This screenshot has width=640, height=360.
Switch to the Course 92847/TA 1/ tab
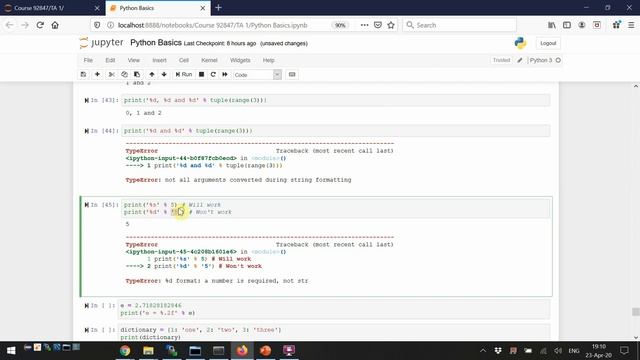tap(52, 8)
